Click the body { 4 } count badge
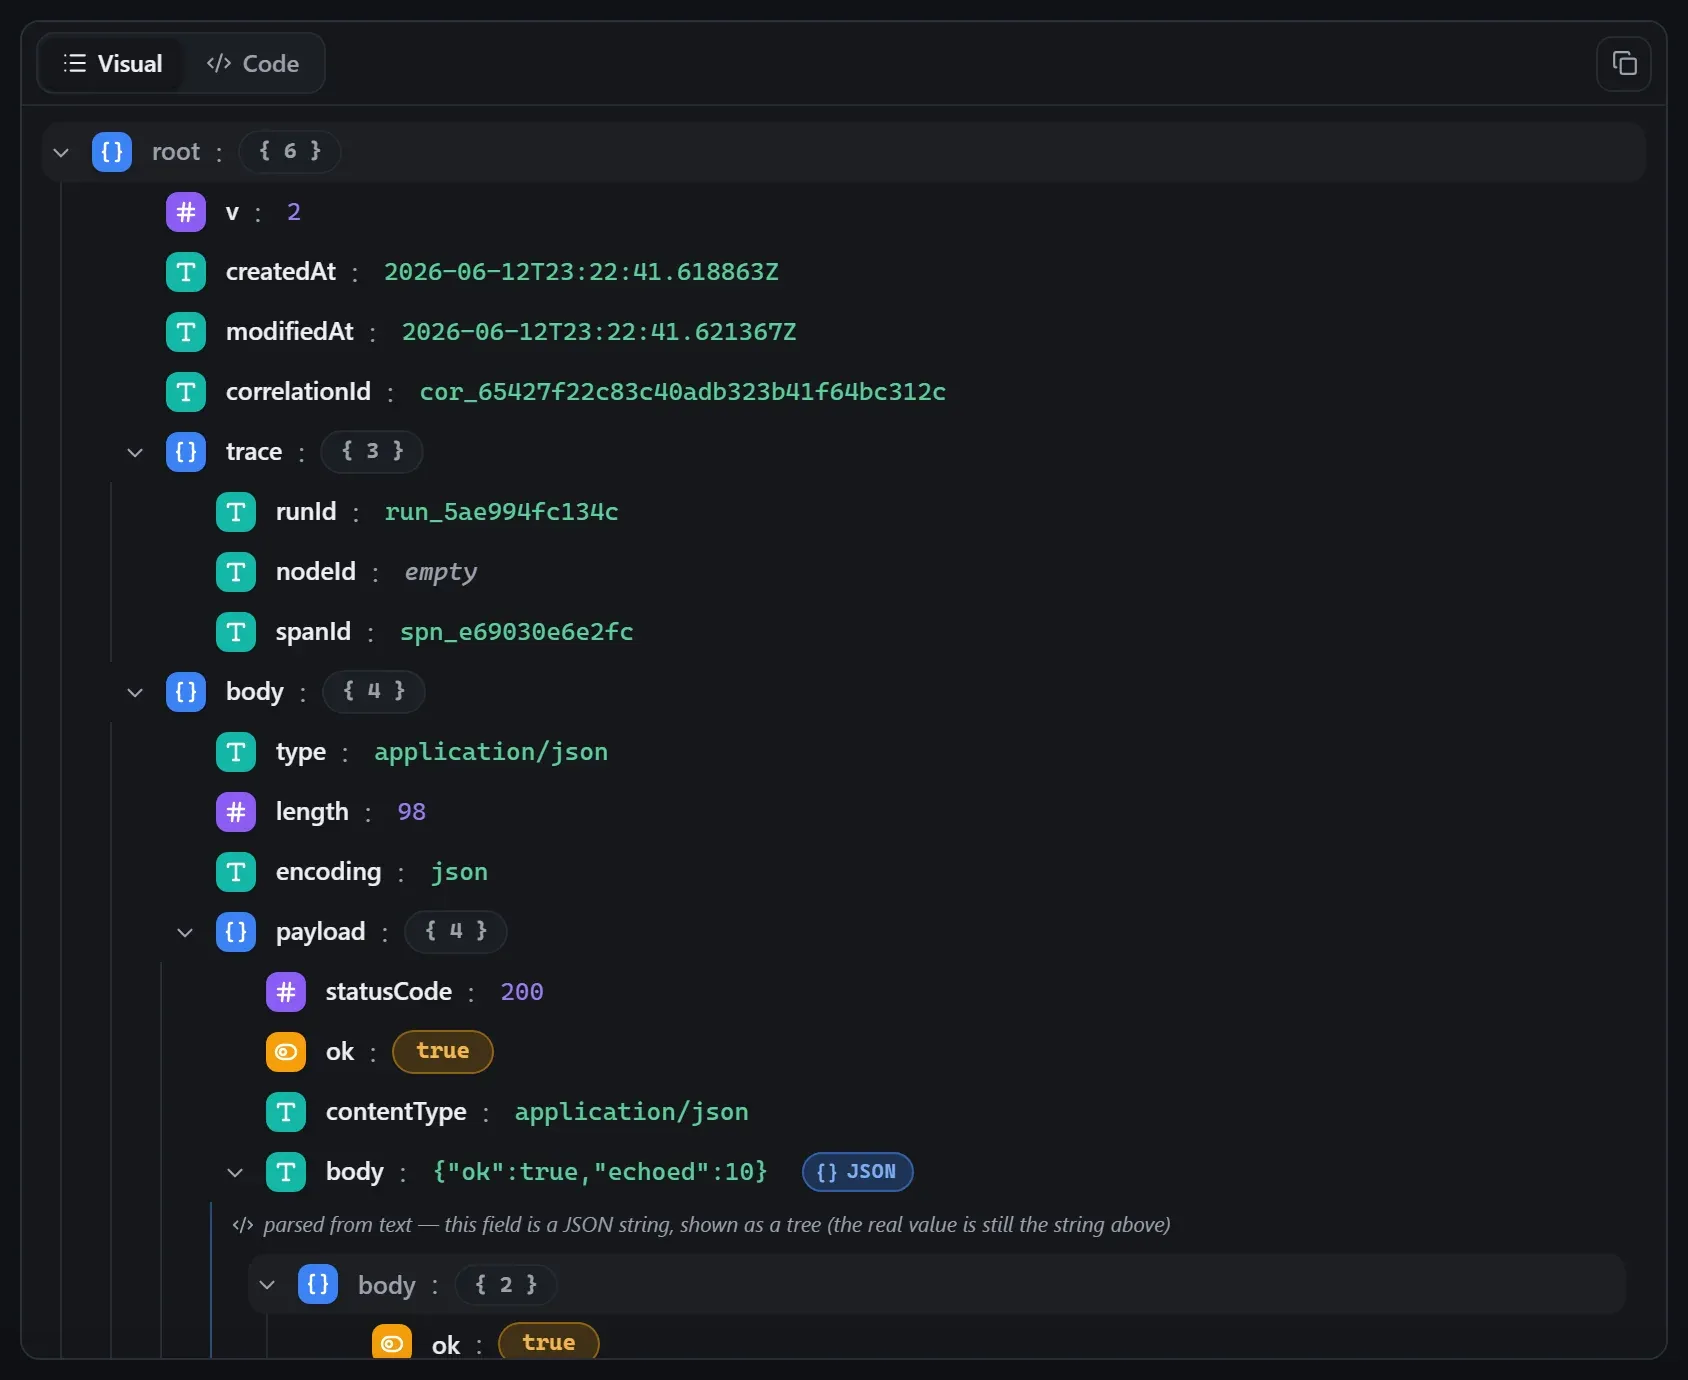Image resolution: width=1688 pixels, height=1380 pixels. coord(374,692)
